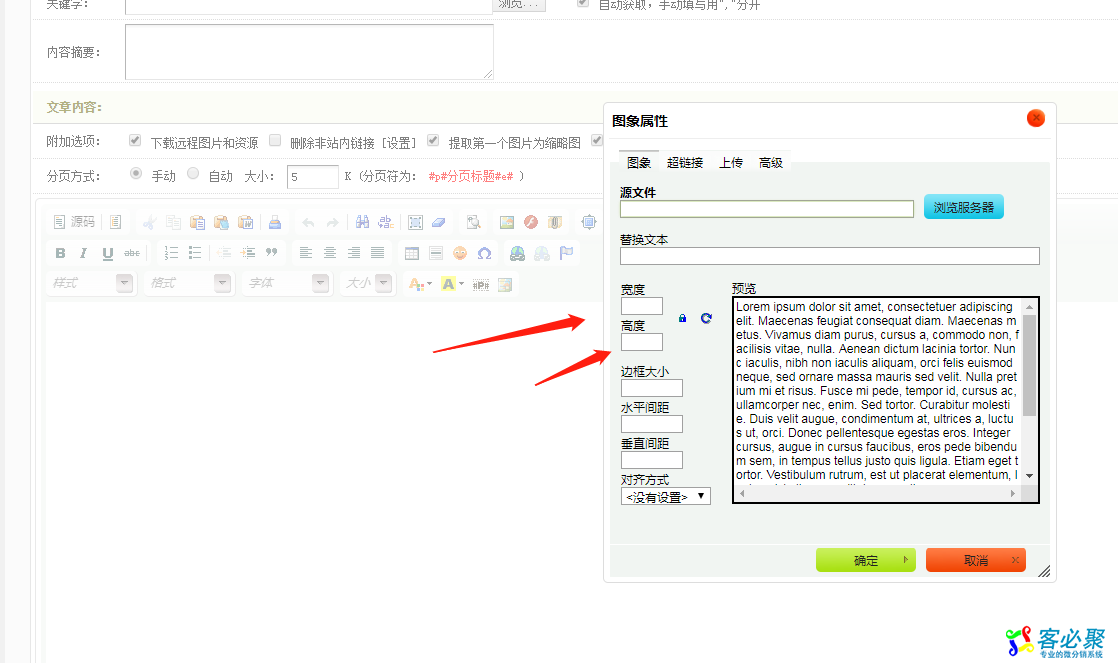This screenshot has width=1118, height=663.
Task: Click the reset image size icon
Action: tap(706, 318)
